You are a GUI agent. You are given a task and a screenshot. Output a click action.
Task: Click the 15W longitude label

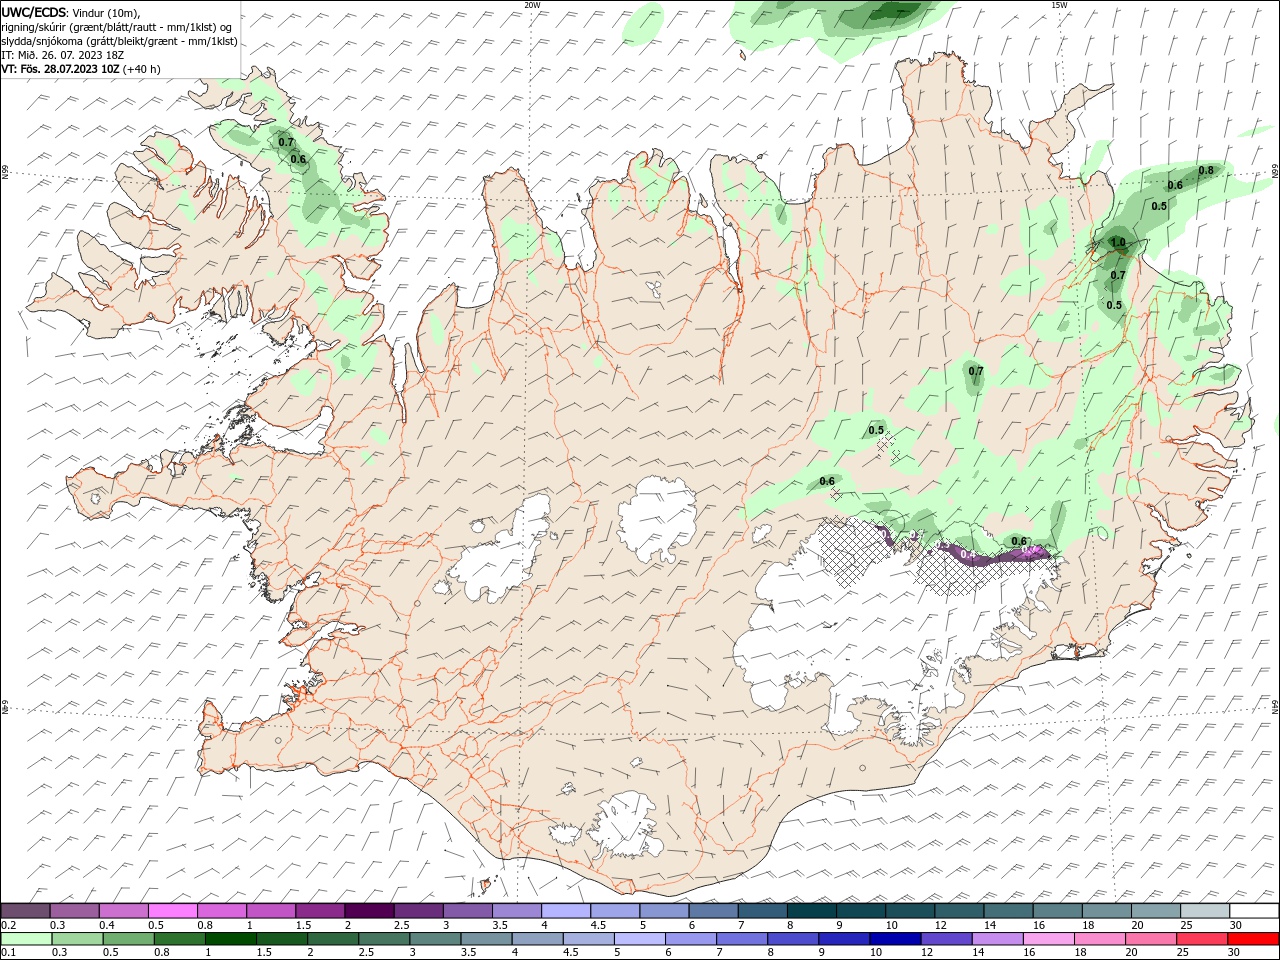(x=1059, y=5)
